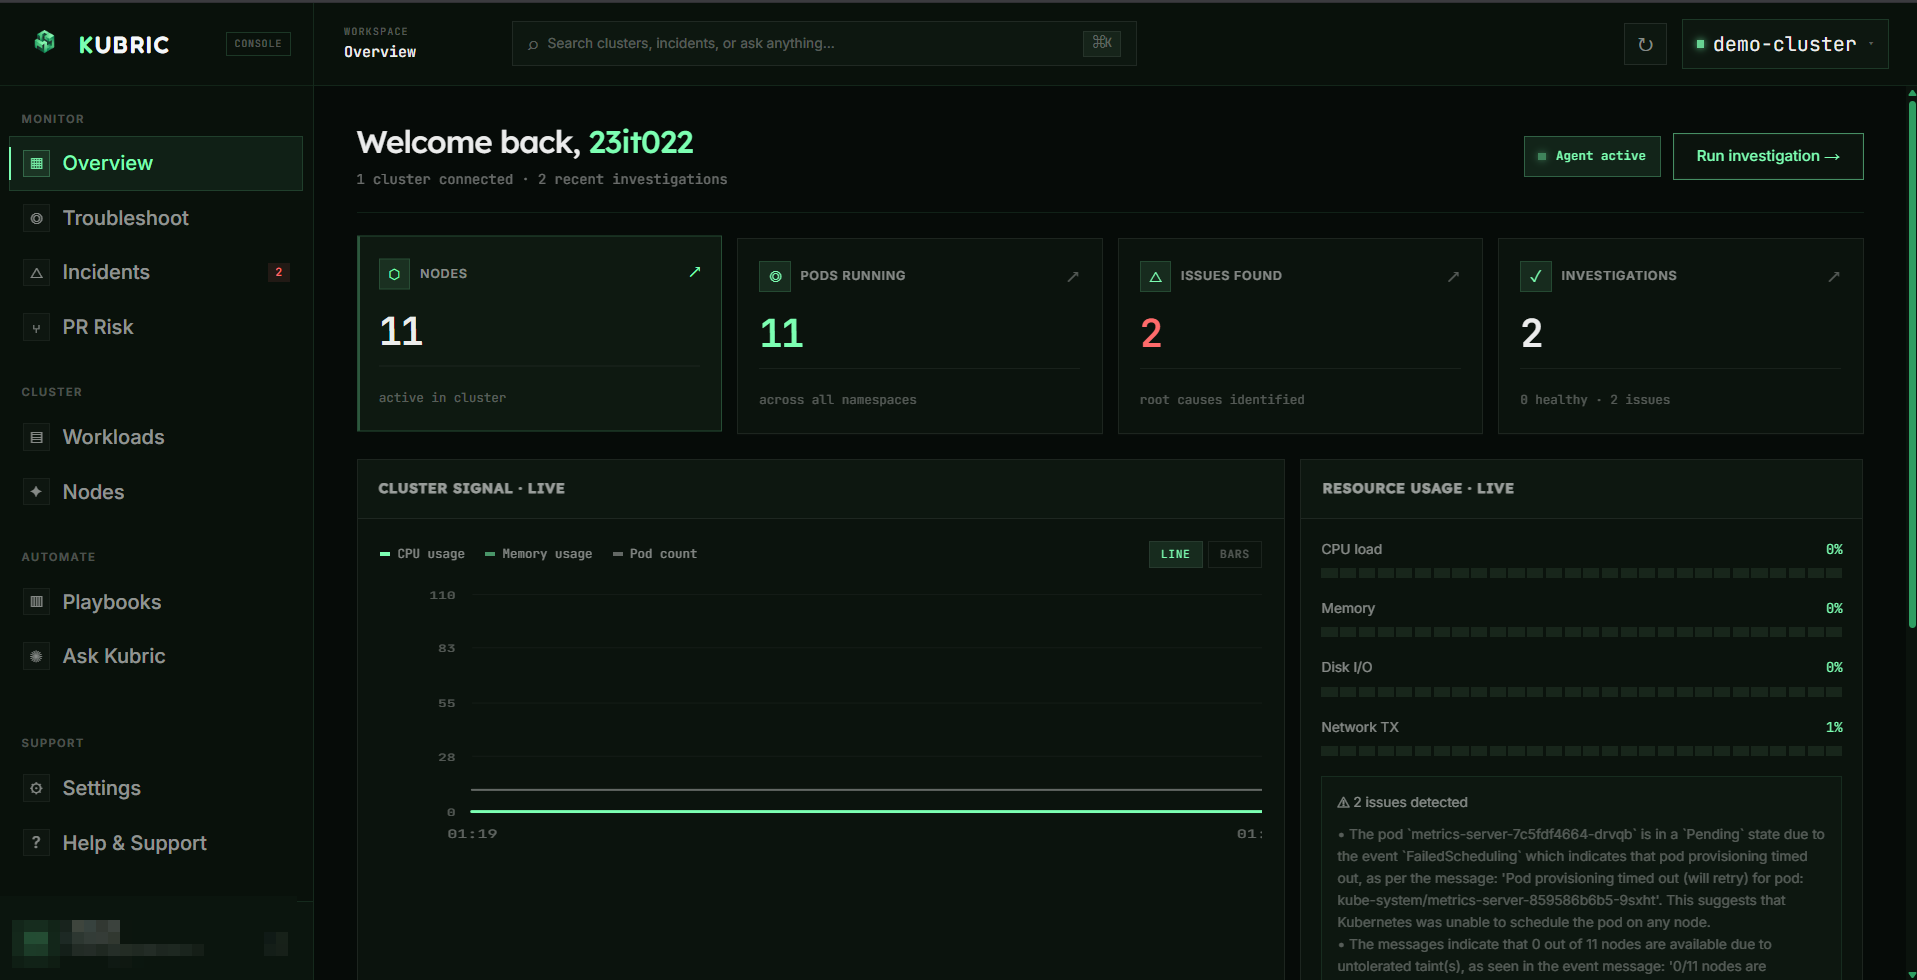The height and width of the screenshot is (980, 1917).
Task: Click the Overview grid icon in sidebar
Action: tap(37, 163)
